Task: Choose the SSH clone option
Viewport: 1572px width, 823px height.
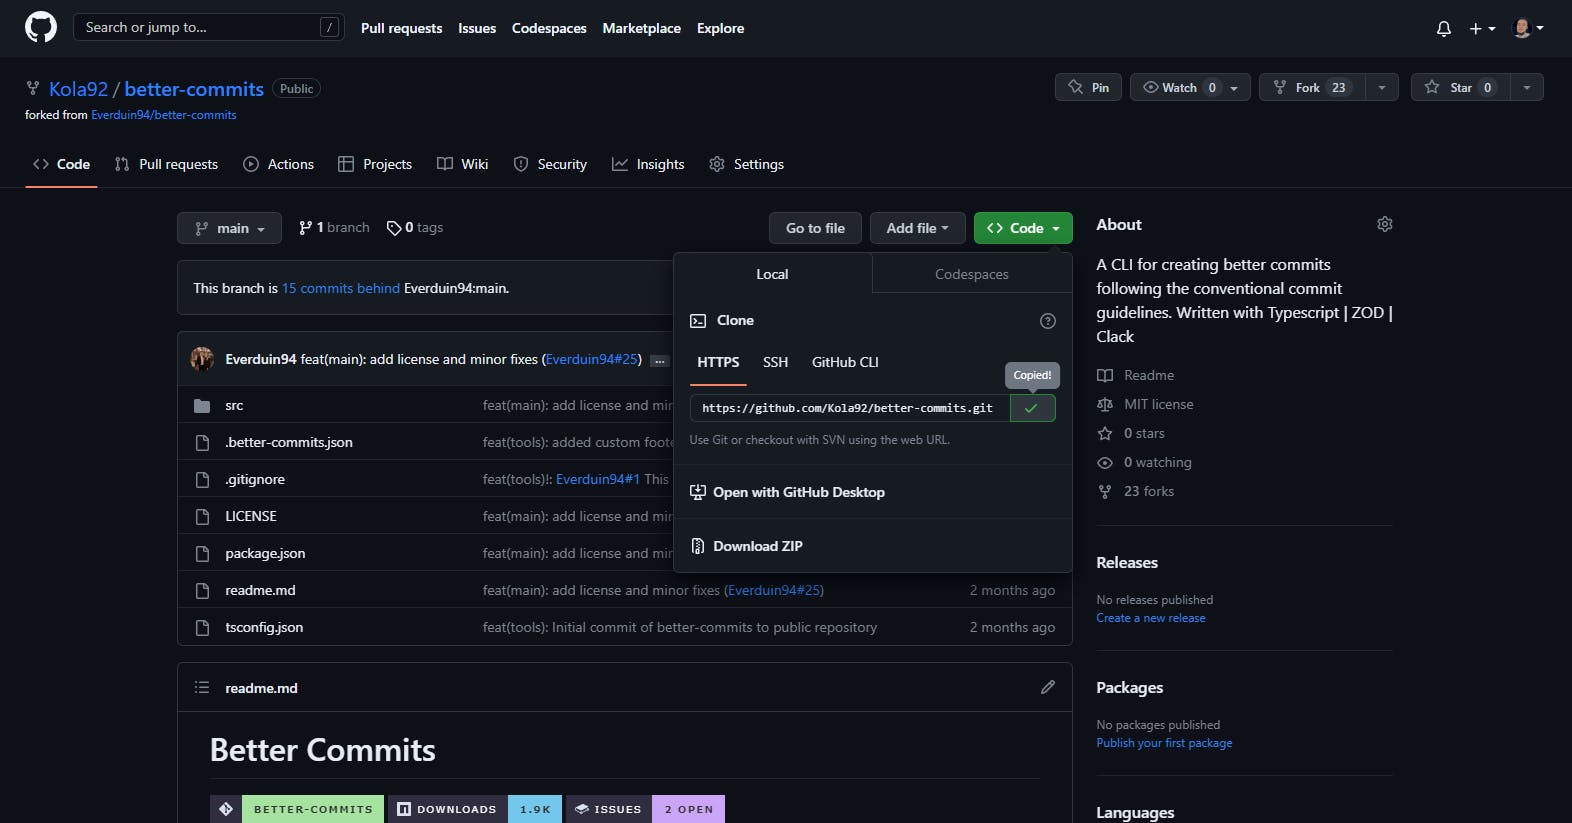Action: [775, 362]
